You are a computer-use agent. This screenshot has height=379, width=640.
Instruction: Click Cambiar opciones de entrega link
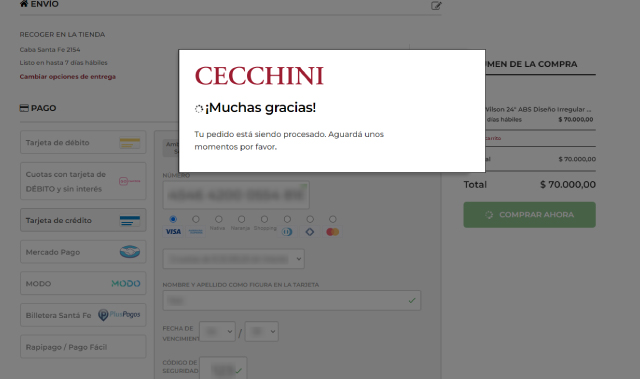[68, 76]
